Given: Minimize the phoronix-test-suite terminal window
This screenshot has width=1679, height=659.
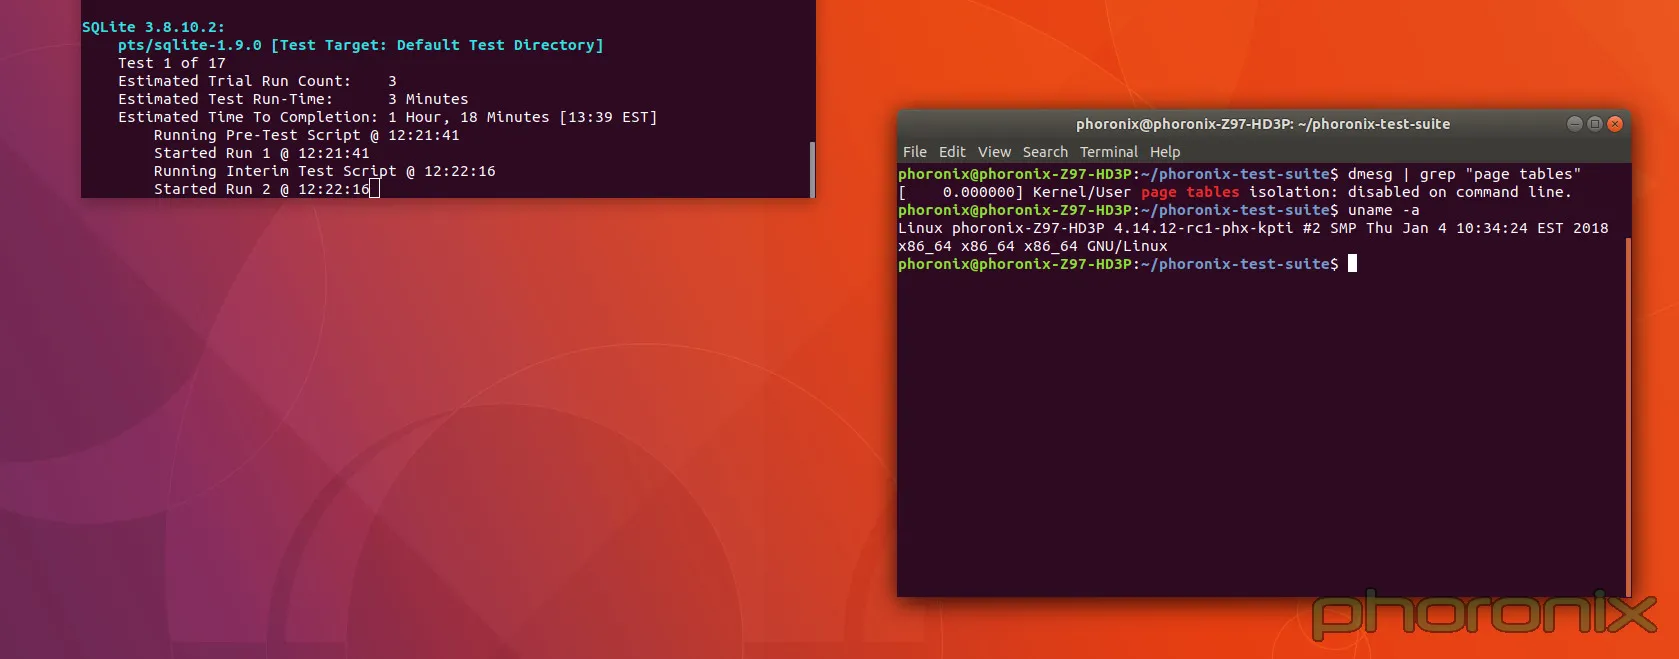Looking at the screenshot, I should [1574, 124].
